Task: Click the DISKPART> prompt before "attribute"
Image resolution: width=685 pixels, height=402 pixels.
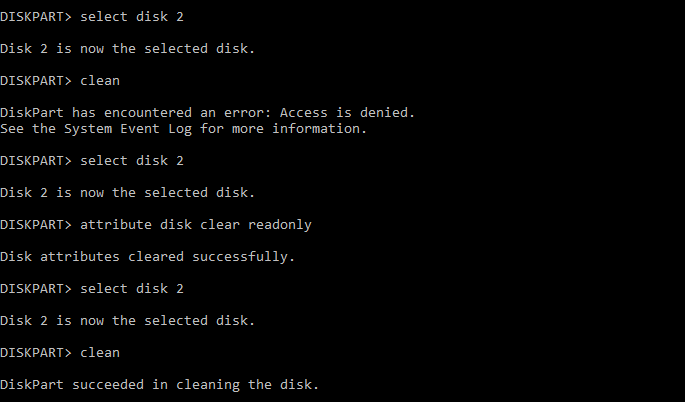Action: click(35, 224)
